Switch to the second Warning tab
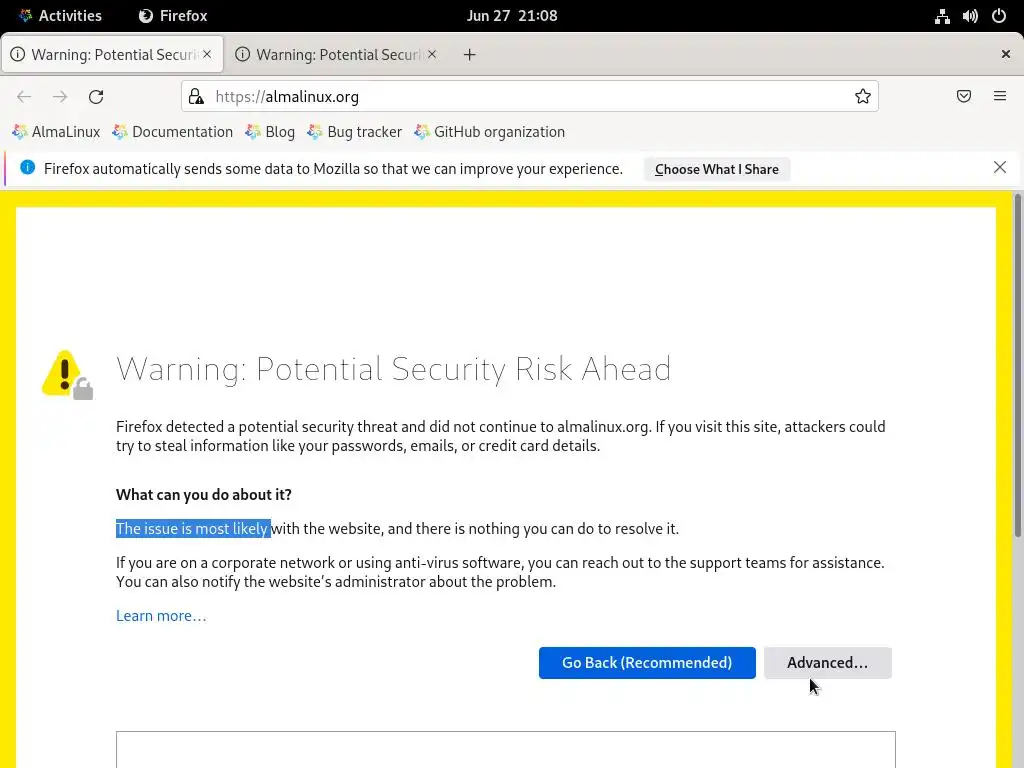The width and height of the screenshot is (1024, 768). pos(336,55)
